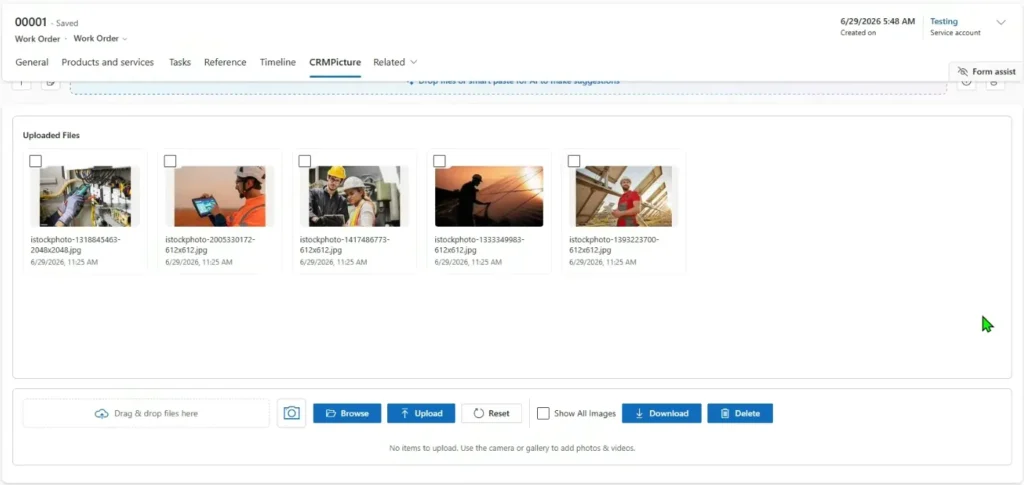
Task: Select checkbox for istockphoto-1333349983 image
Action: tap(440, 161)
